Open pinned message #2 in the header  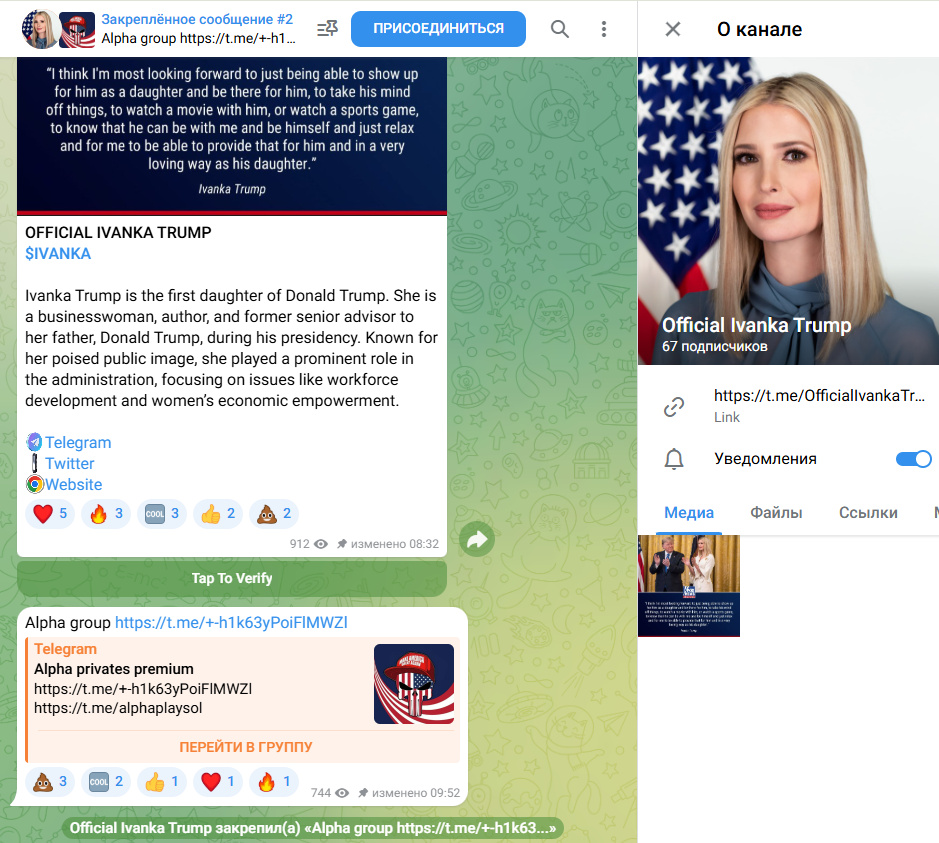(x=198, y=28)
